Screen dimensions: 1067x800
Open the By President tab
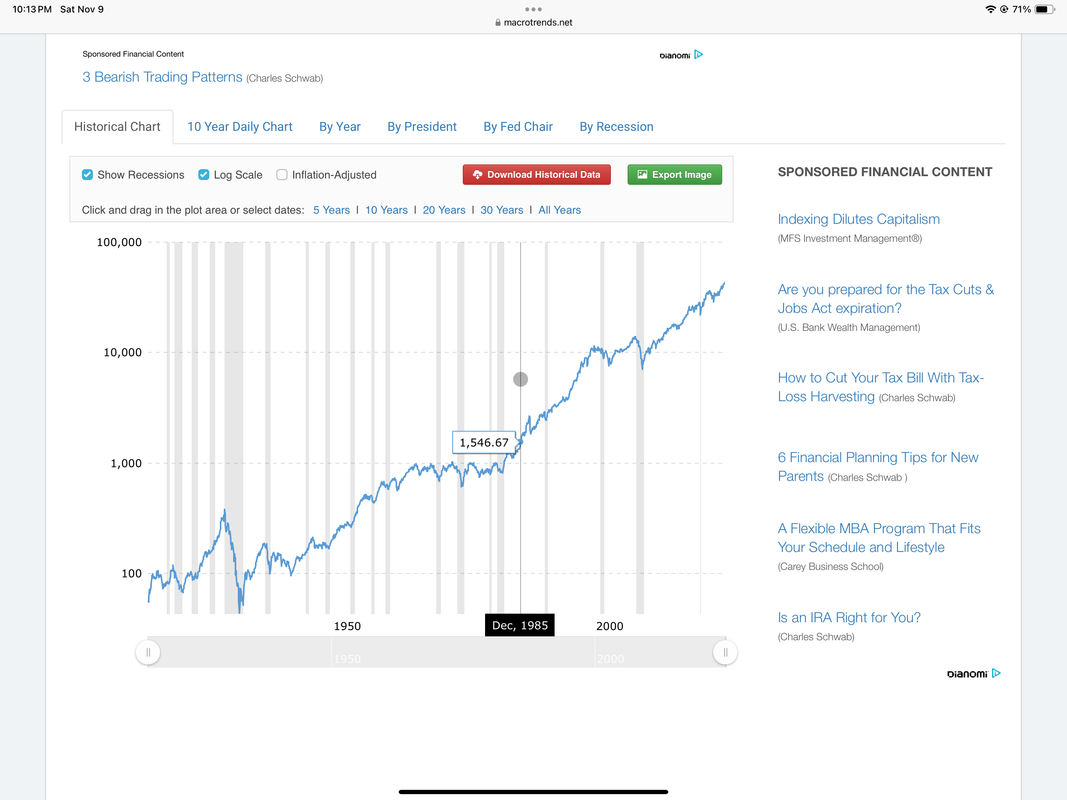pyautogui.click(x=422, y=127)
